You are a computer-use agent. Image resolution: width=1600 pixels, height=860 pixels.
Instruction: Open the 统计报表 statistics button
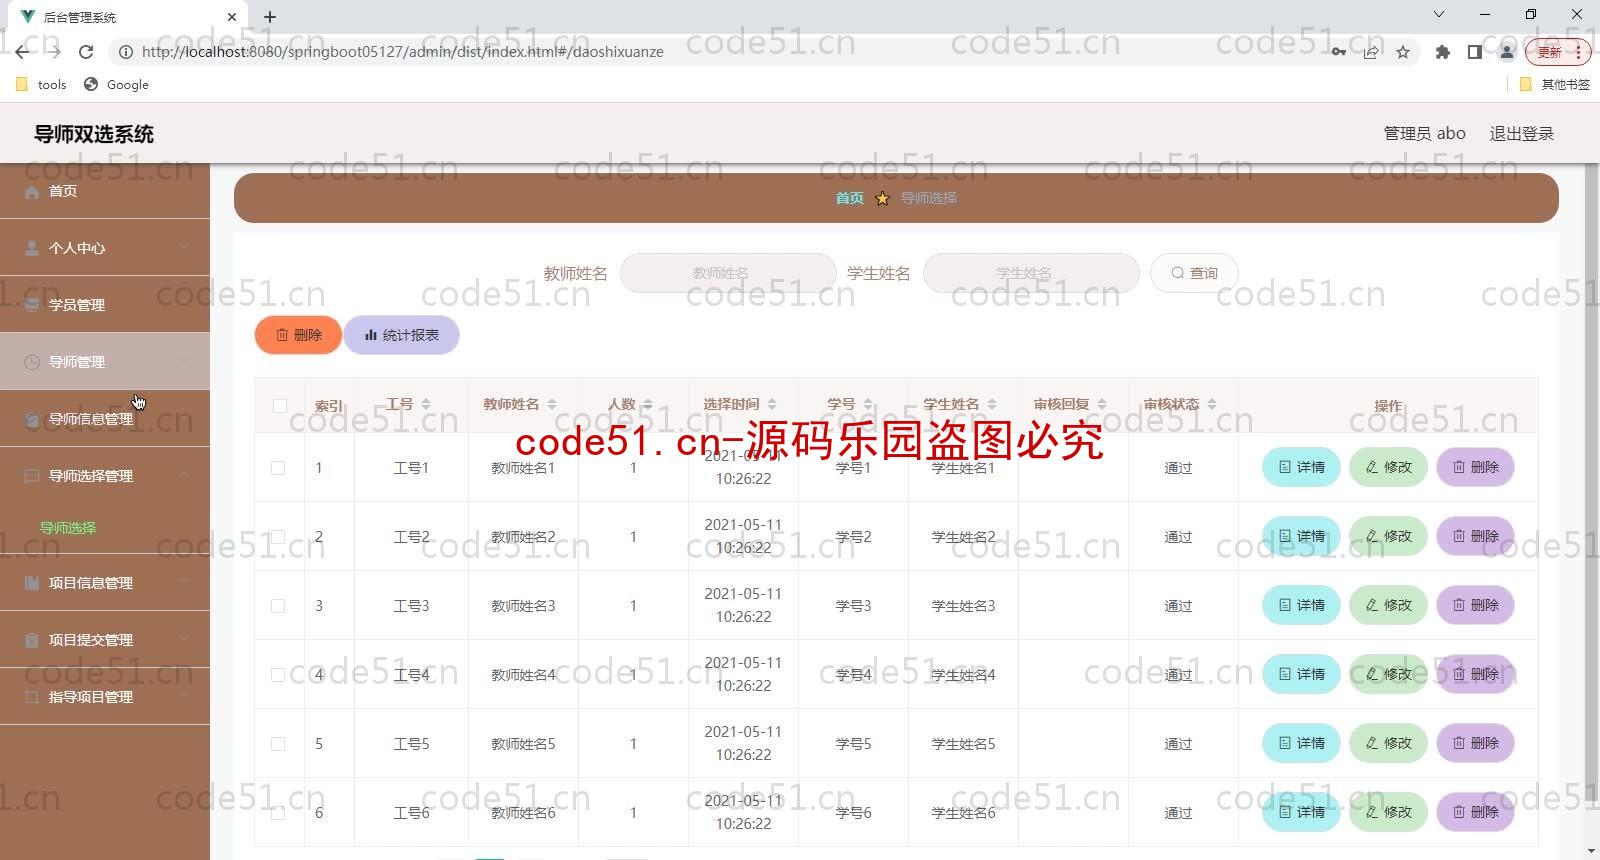click(x=402, y=335)
